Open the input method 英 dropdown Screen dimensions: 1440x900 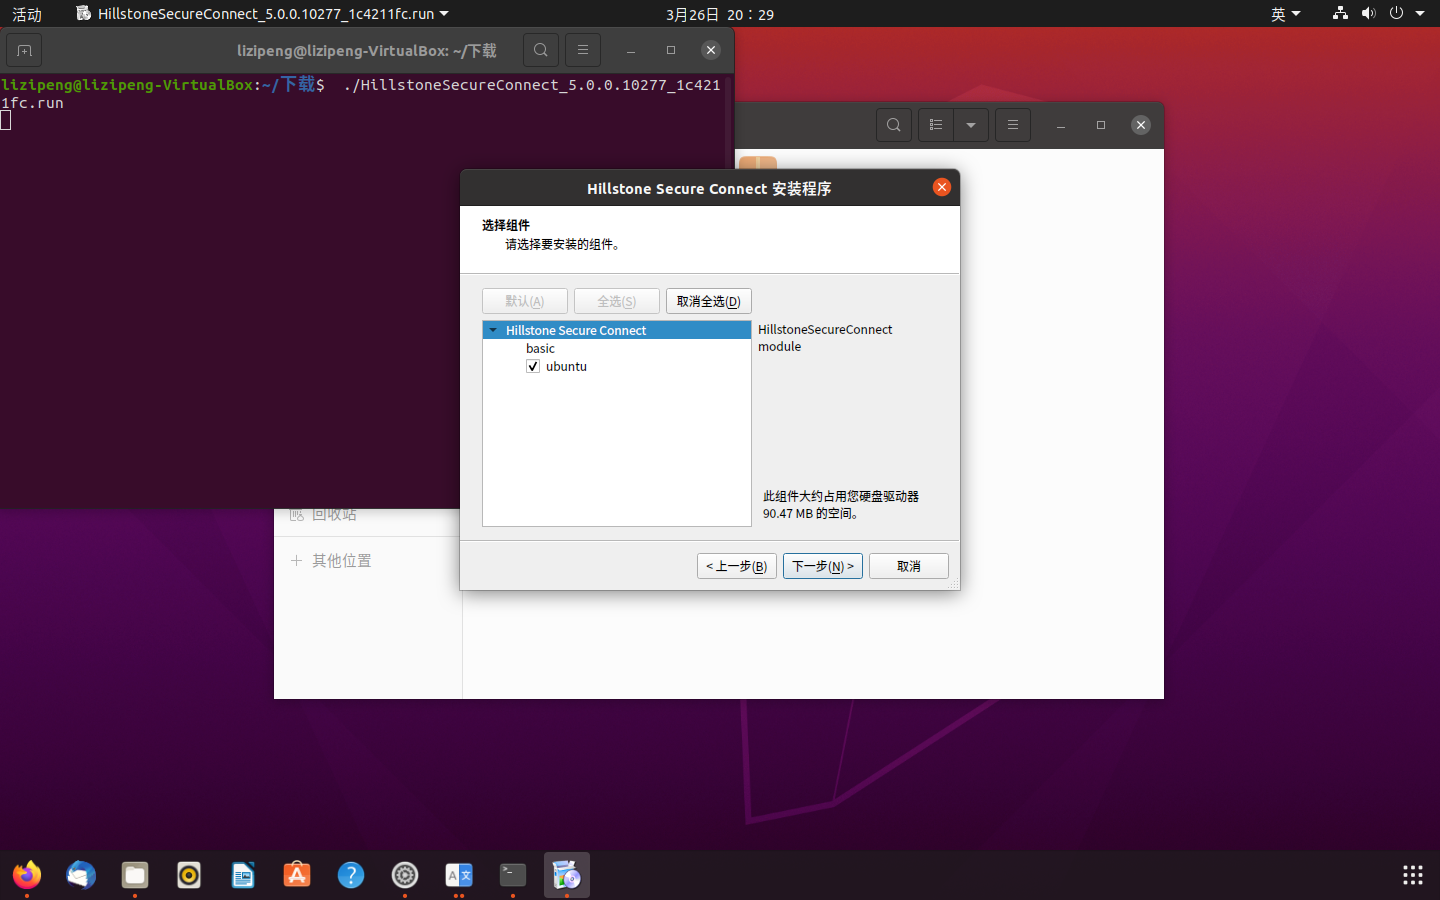[1285, 14]
